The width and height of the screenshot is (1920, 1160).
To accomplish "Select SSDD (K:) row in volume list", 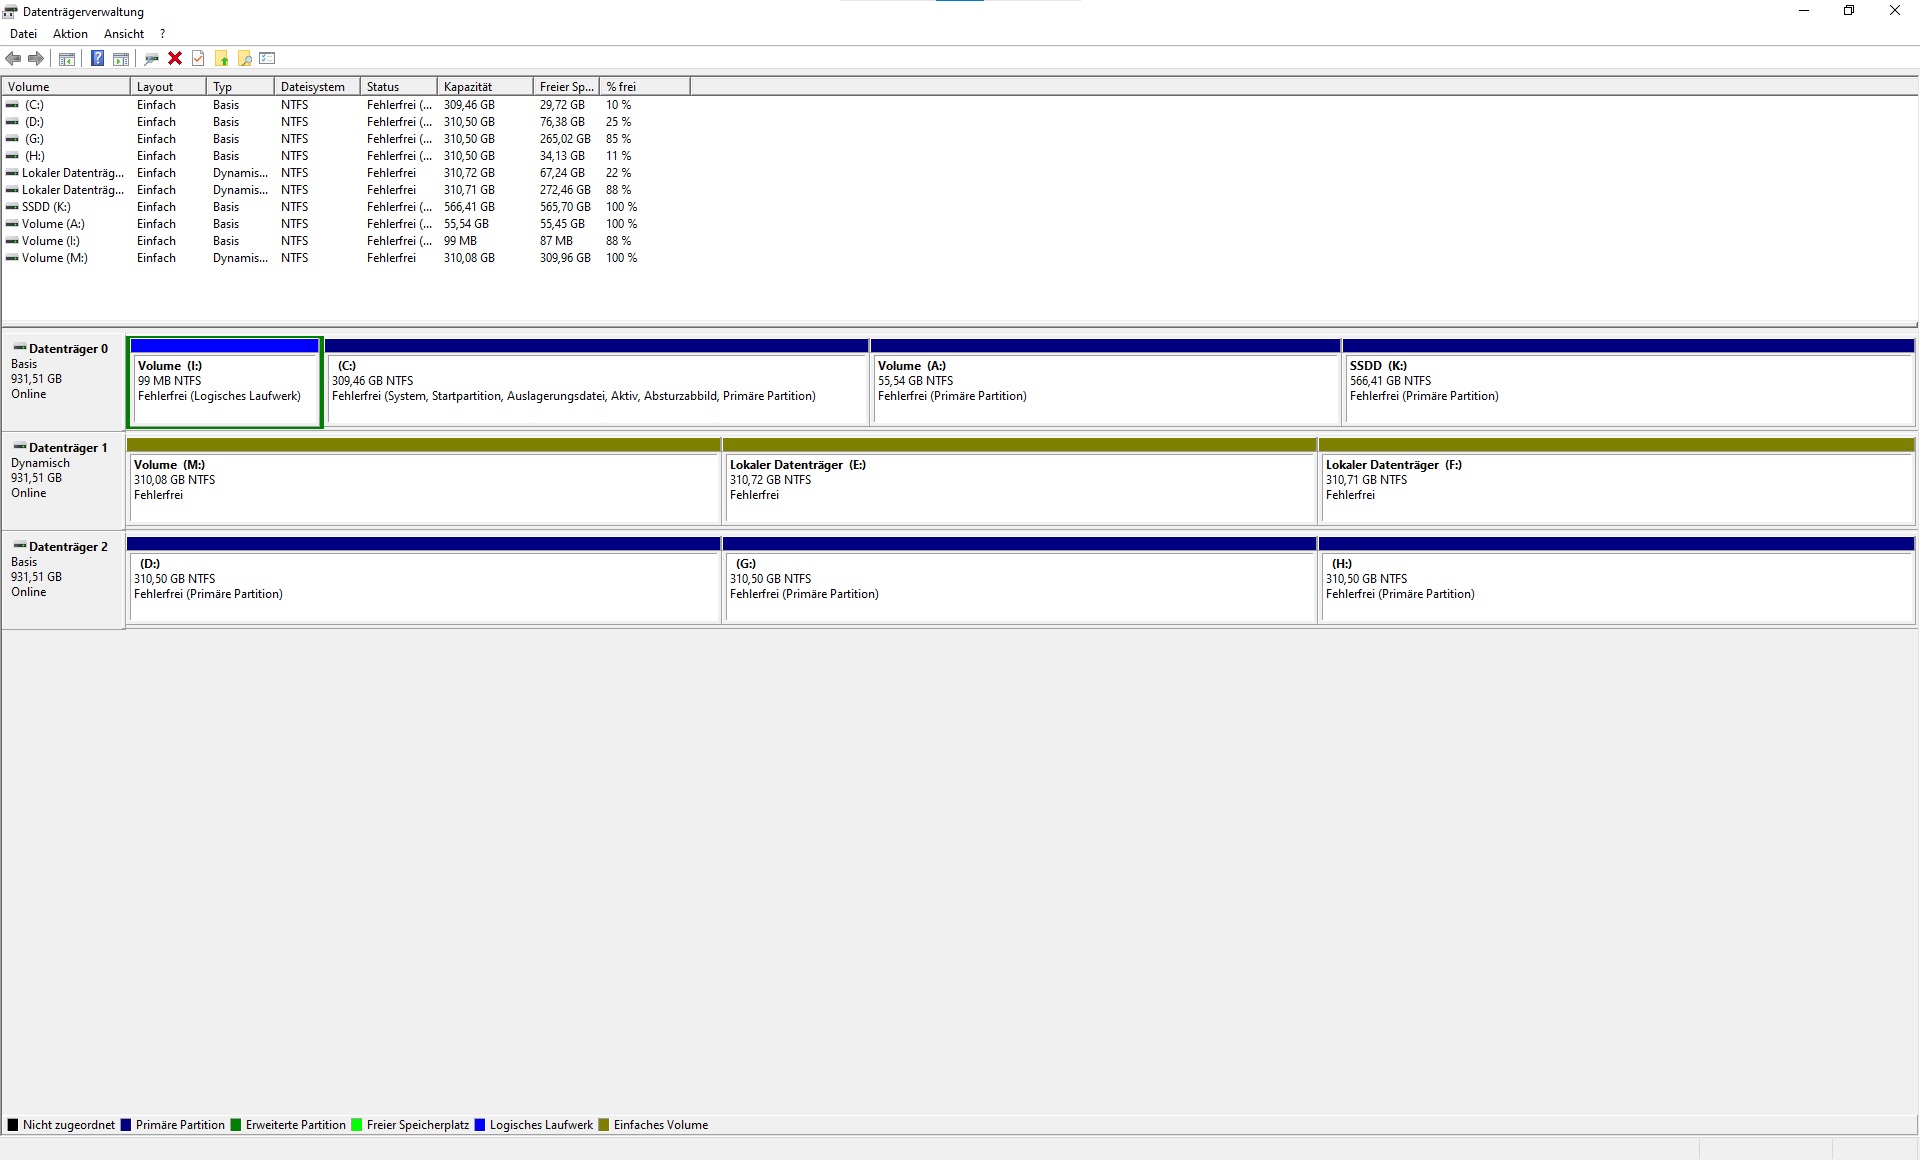I will click(46, 207).
